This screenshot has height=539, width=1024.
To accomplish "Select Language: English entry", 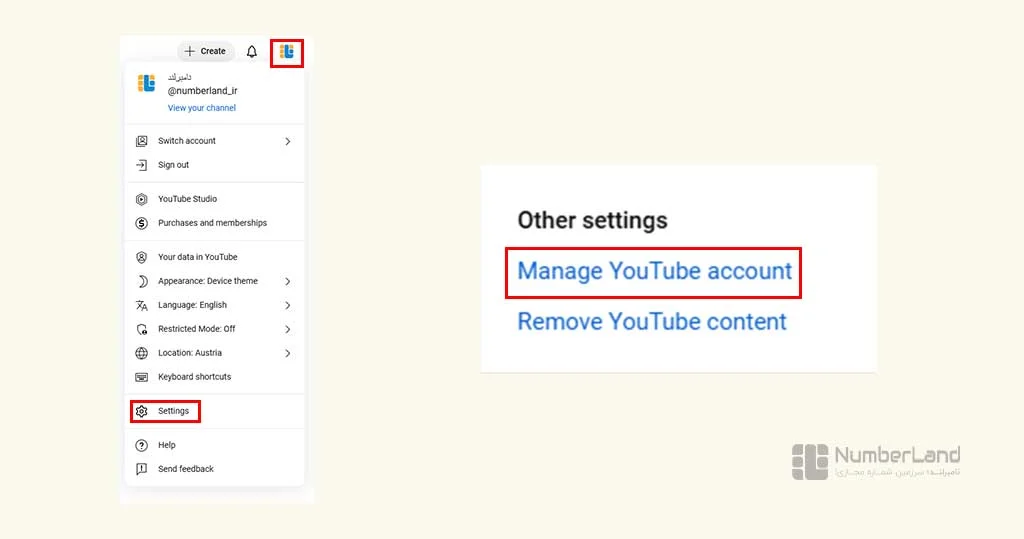I will [x=214, y=306].
